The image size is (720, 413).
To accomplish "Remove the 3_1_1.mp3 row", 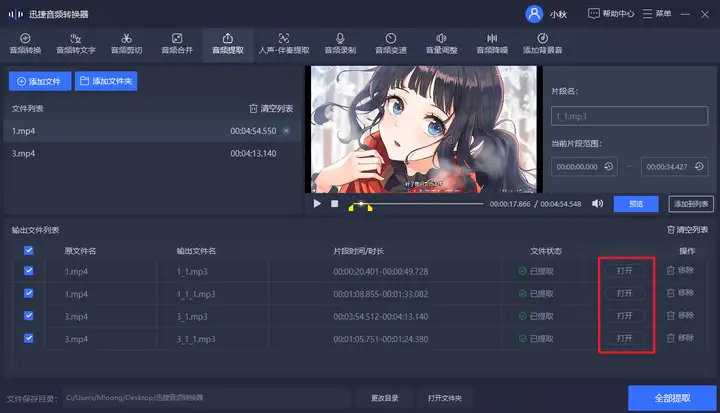I will pyautogui.click(x=680, y=338).
